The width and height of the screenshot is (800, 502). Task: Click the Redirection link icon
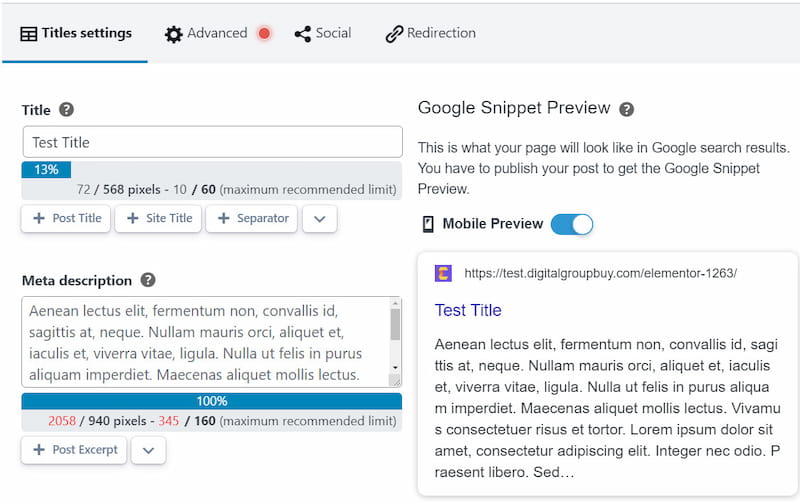pyautogui.click(x=394, y=34)
